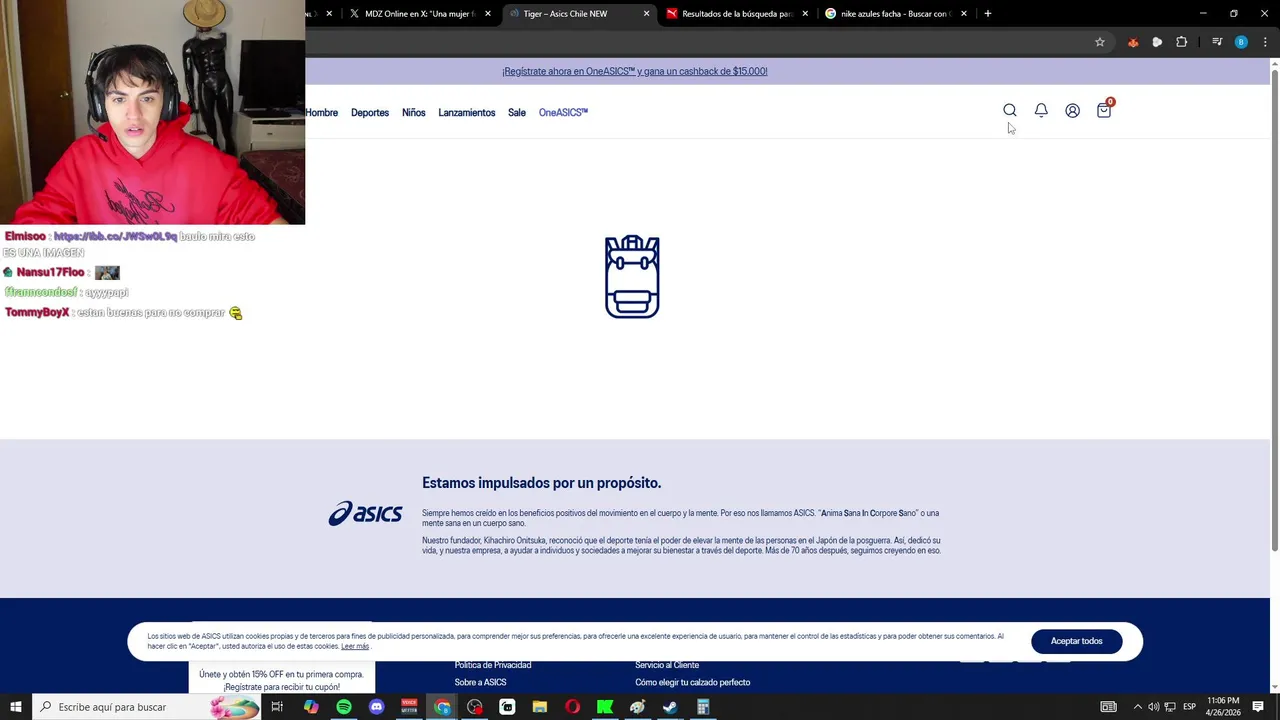Screen dimensions: 1280x720
Task: Close the MDZ Online en X tab
Action: click(488, 14)
